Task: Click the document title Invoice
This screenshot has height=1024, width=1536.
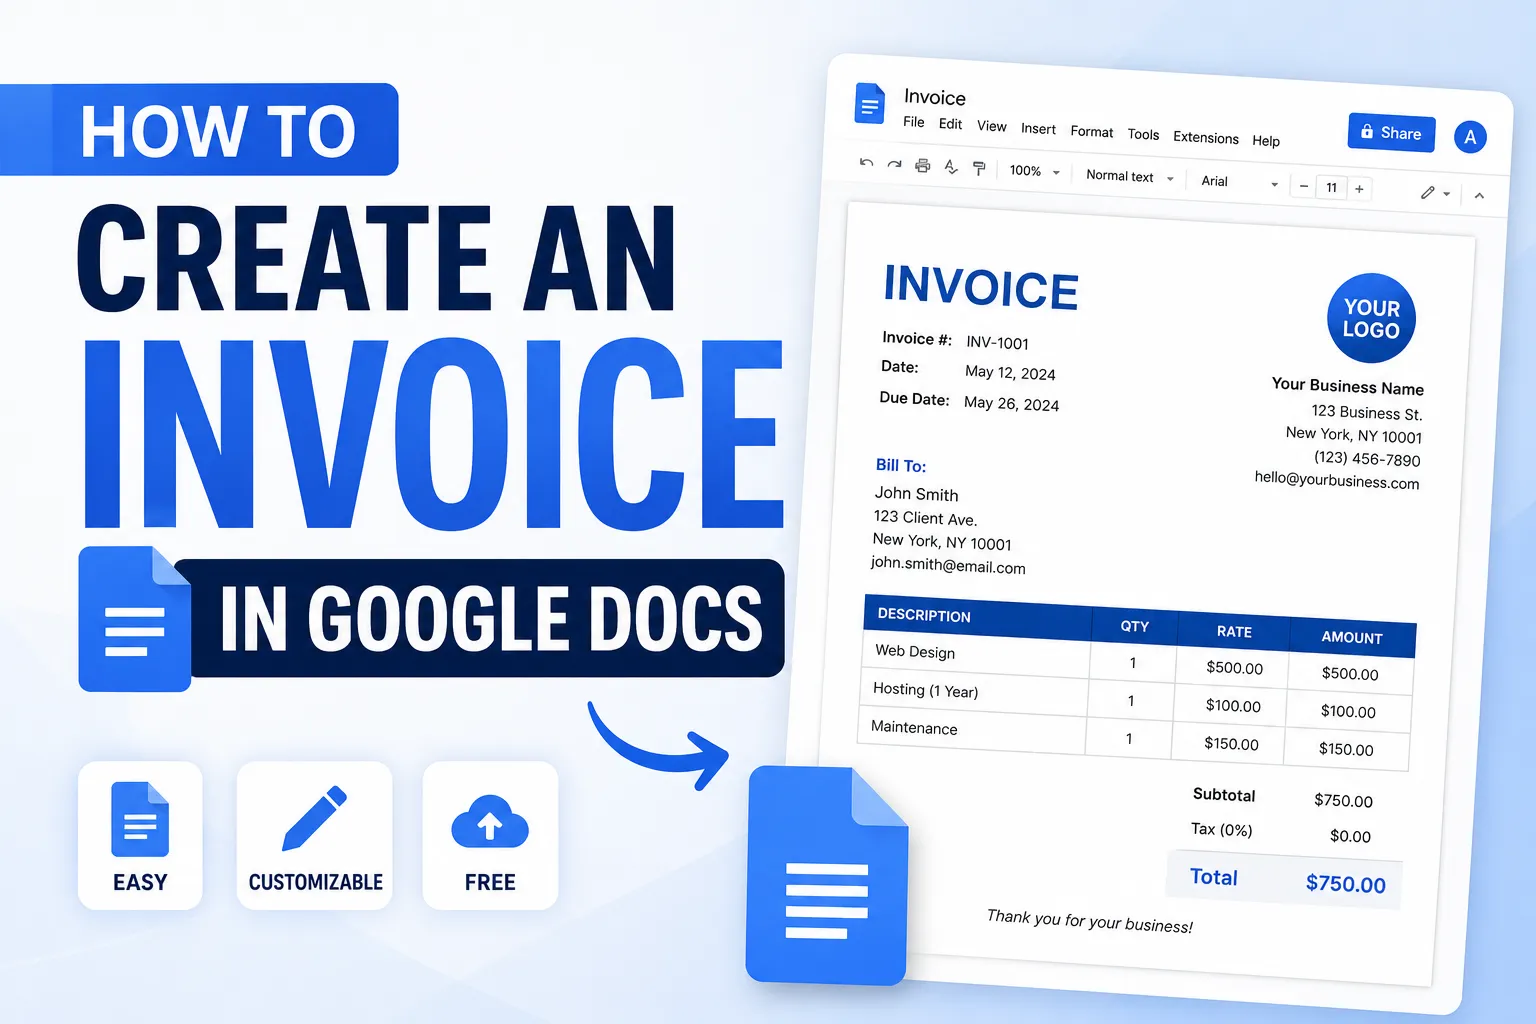Action: tap(935, 97)
